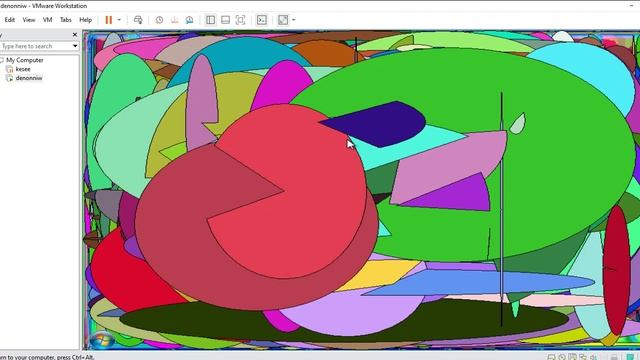Click the Windows Start orb in the guest
This screenshot has height=360, width=640.
(x=102, y=340)
